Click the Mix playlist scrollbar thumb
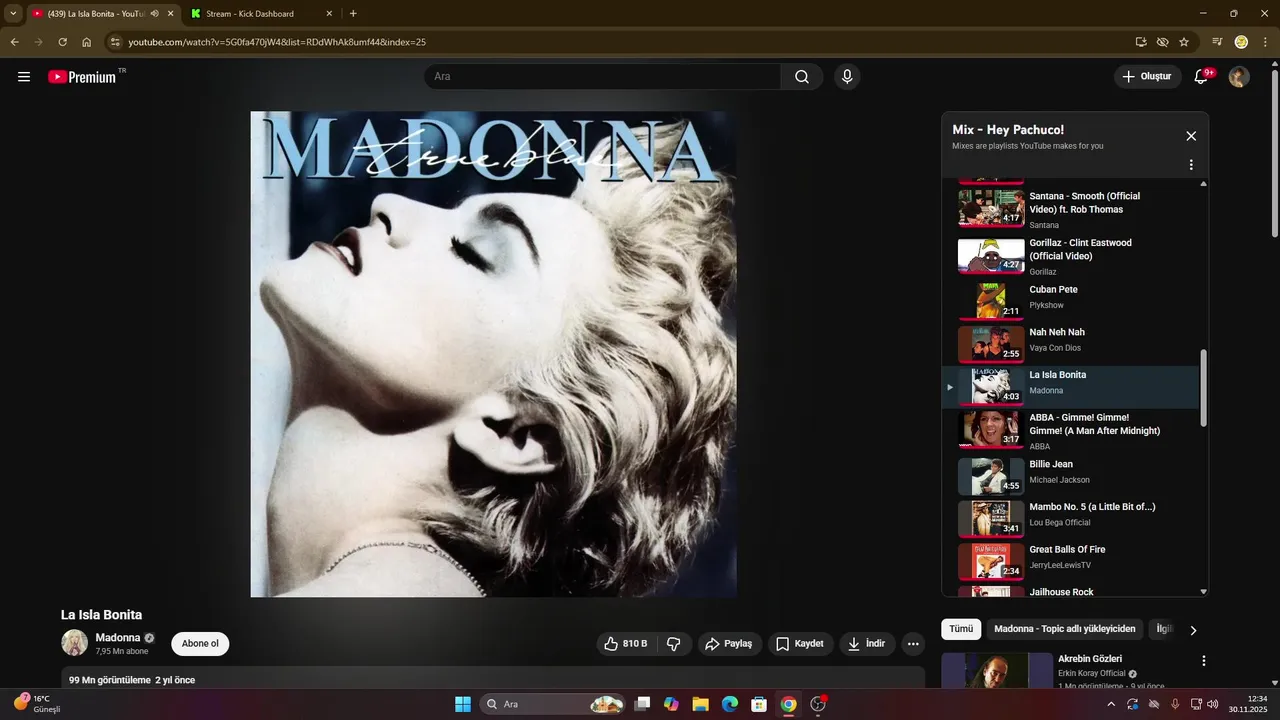The image size is (1280, 720). coord(1203,388)
